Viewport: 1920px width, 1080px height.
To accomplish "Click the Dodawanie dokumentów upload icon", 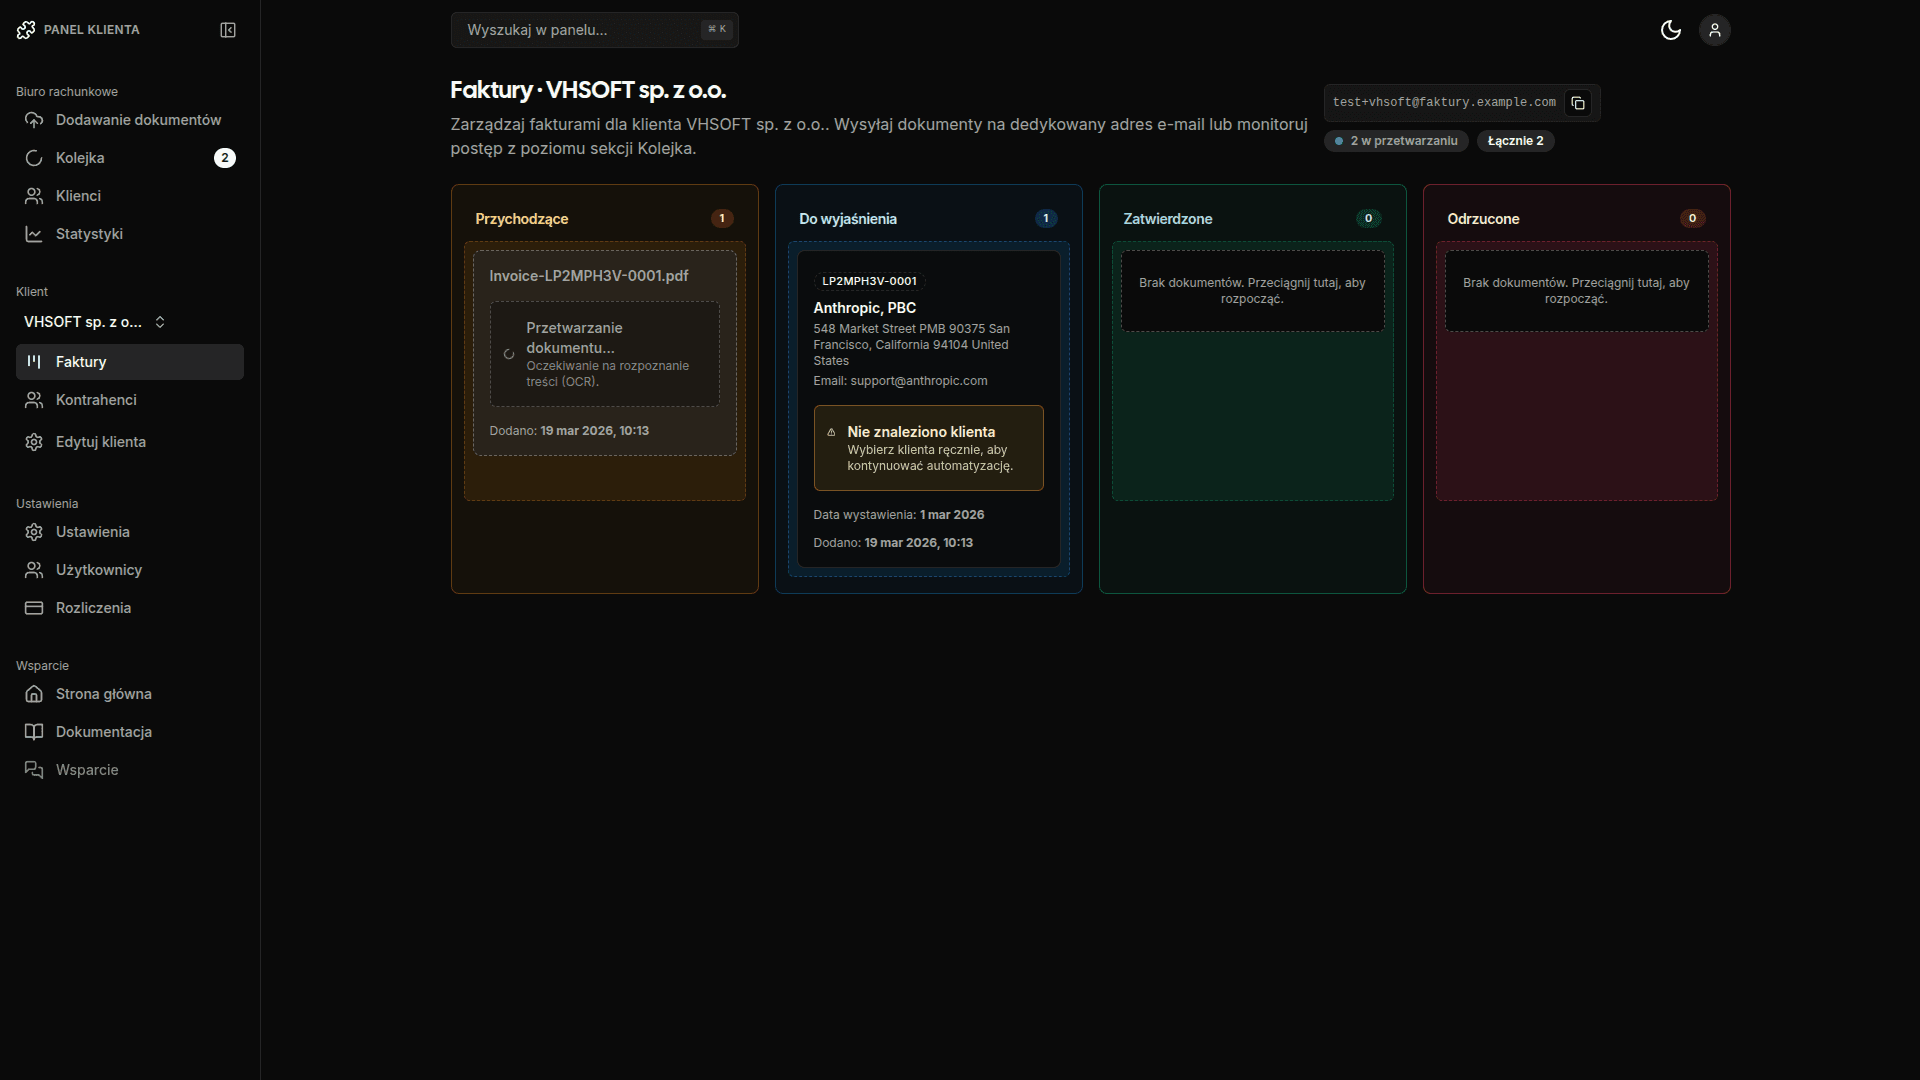I will (34, 120).
